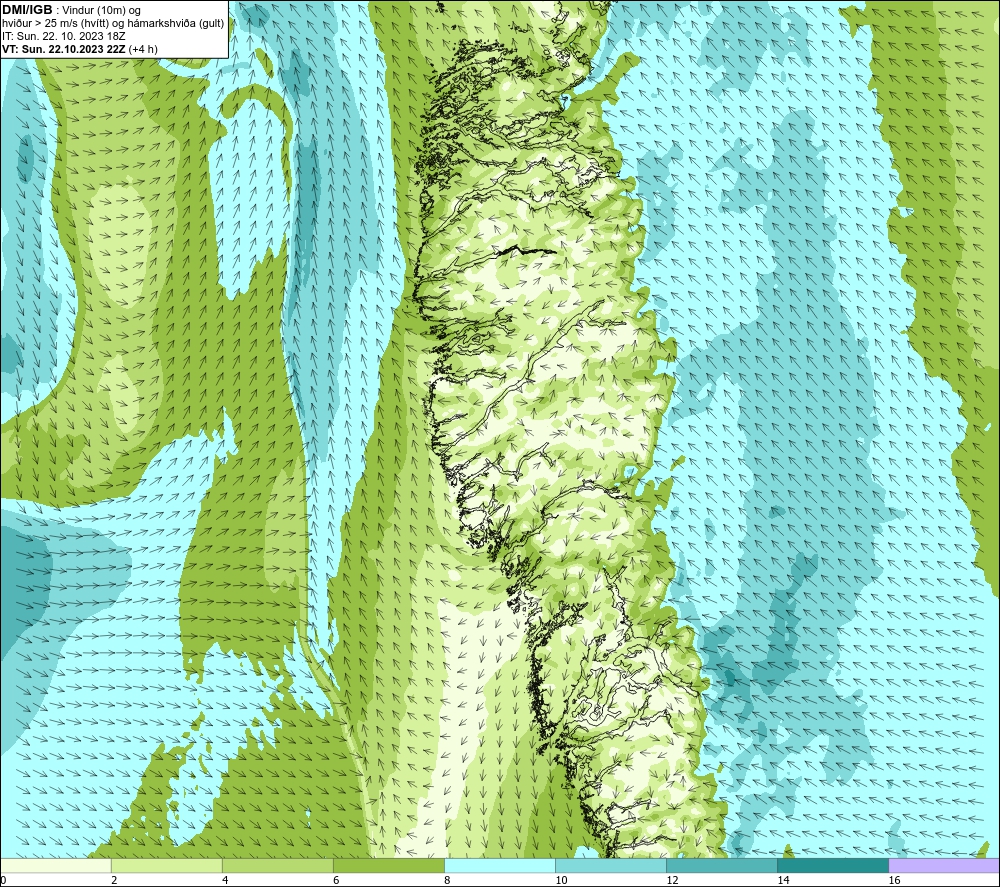Image resolution: width=1000 pixels, height=887 pixels.
Task: Click the legend scale value "0"
Action: [x=3, y=880]
